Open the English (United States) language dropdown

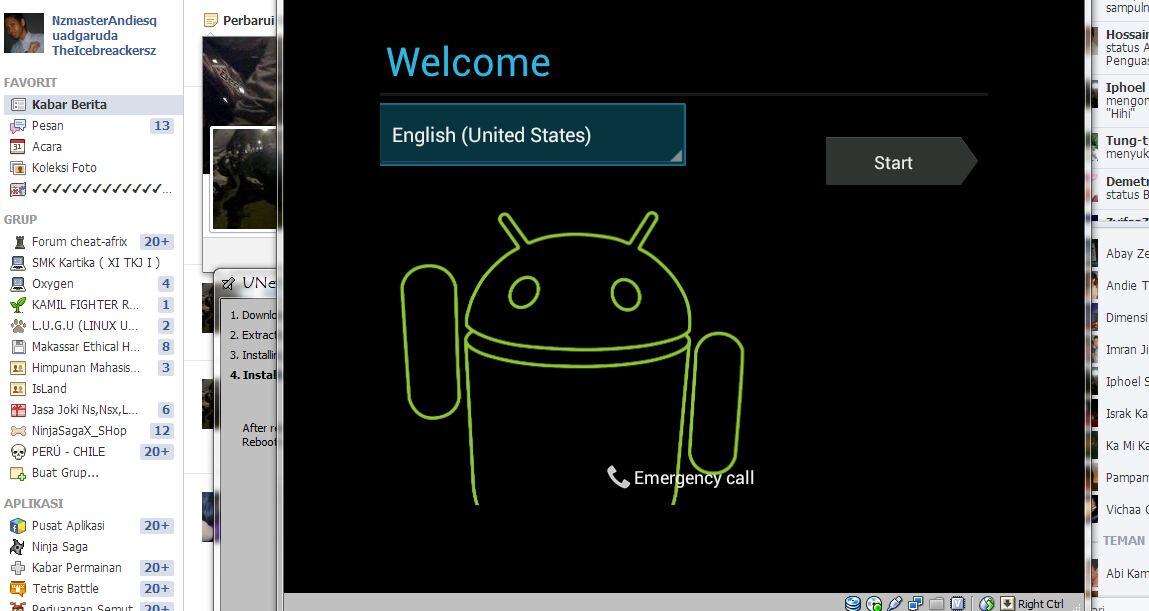click(533, 135)
